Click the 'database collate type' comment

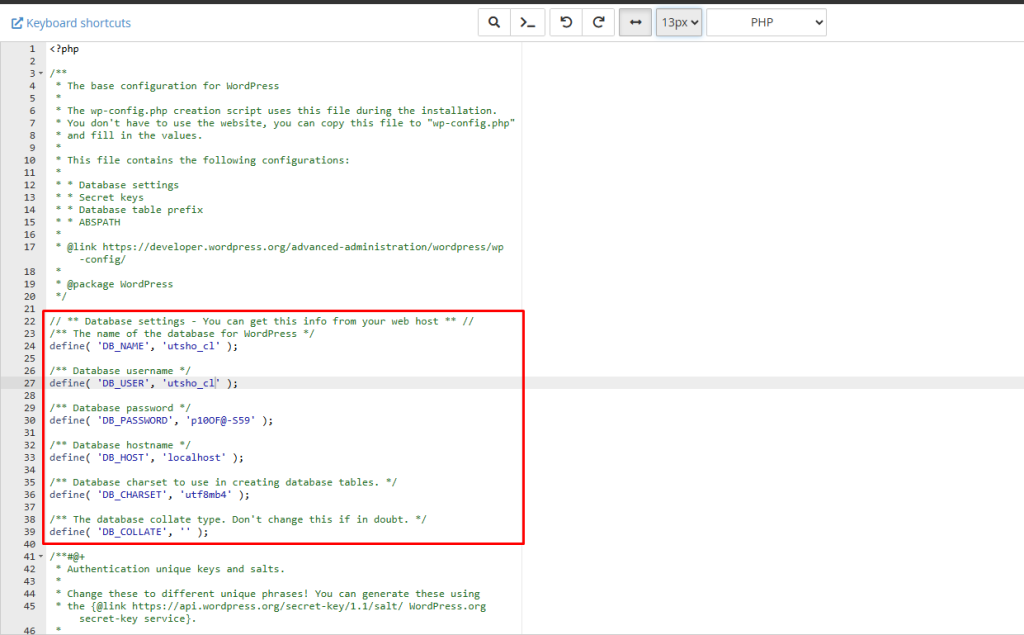coord(238,520)
